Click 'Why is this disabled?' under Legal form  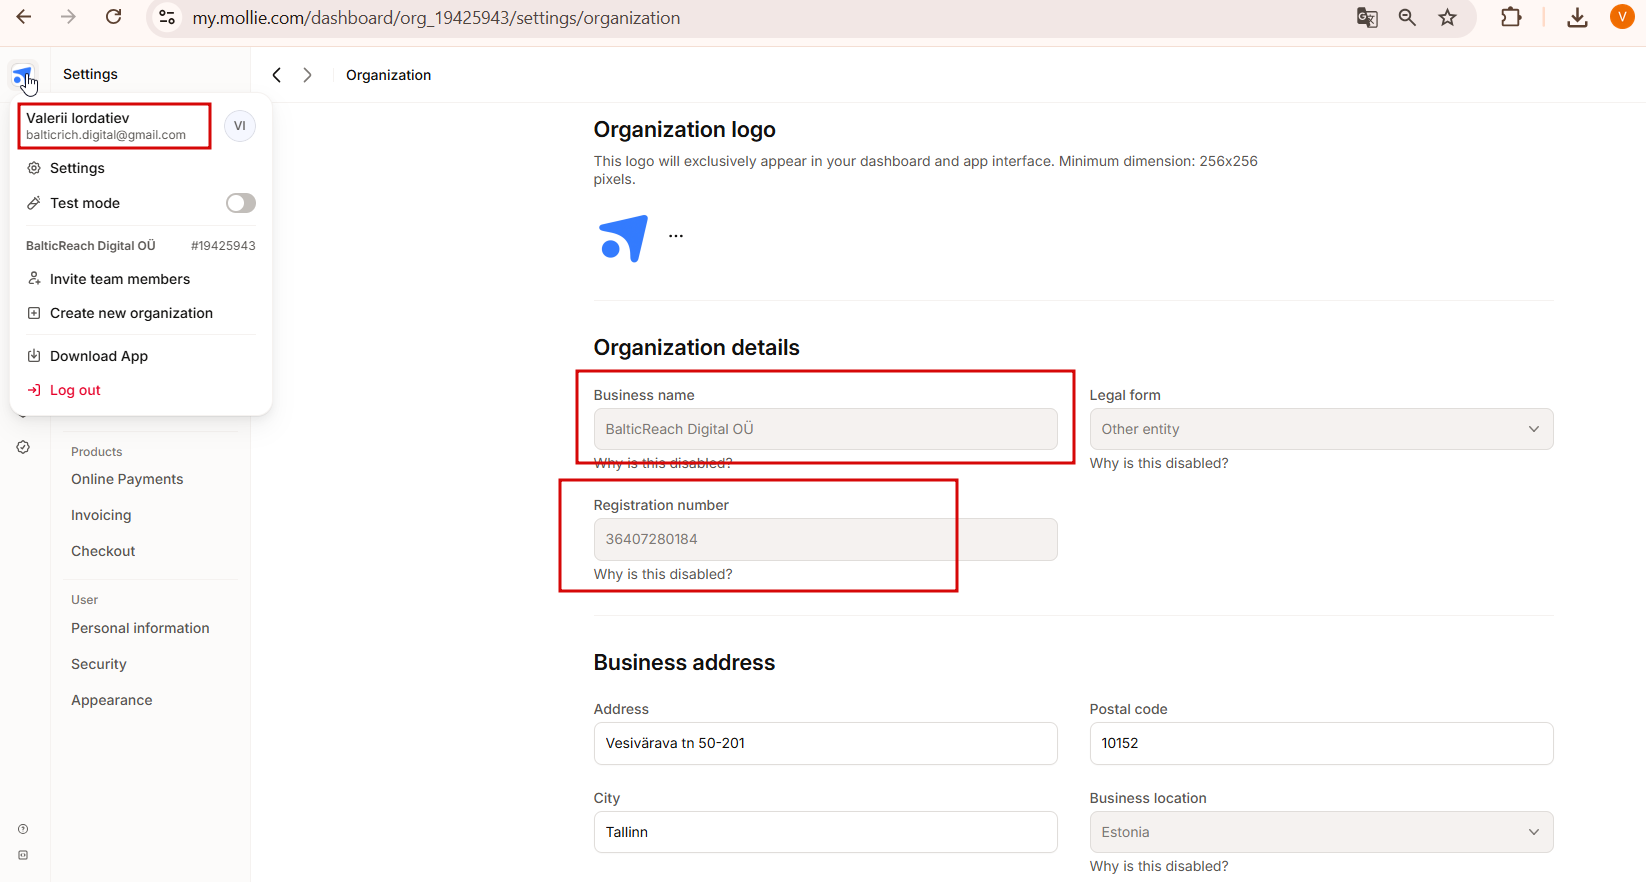(x=1159, y=463)
